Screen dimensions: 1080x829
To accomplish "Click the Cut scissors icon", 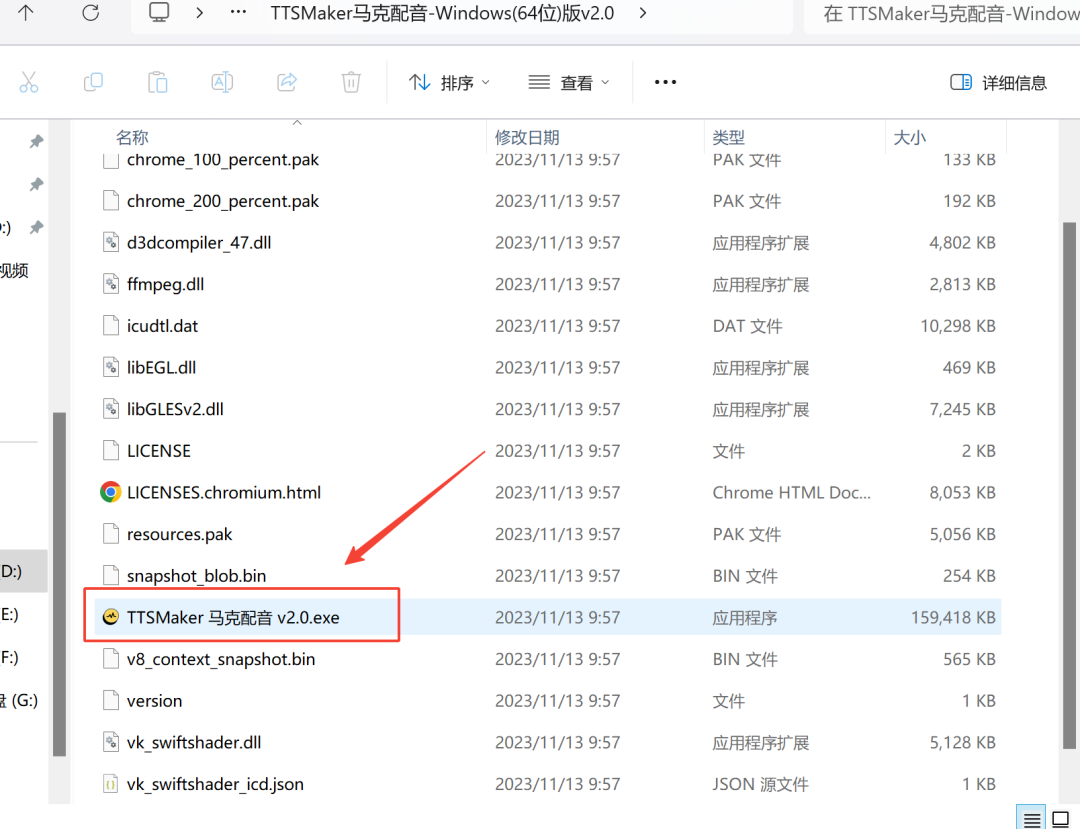I will coord(29,83).
